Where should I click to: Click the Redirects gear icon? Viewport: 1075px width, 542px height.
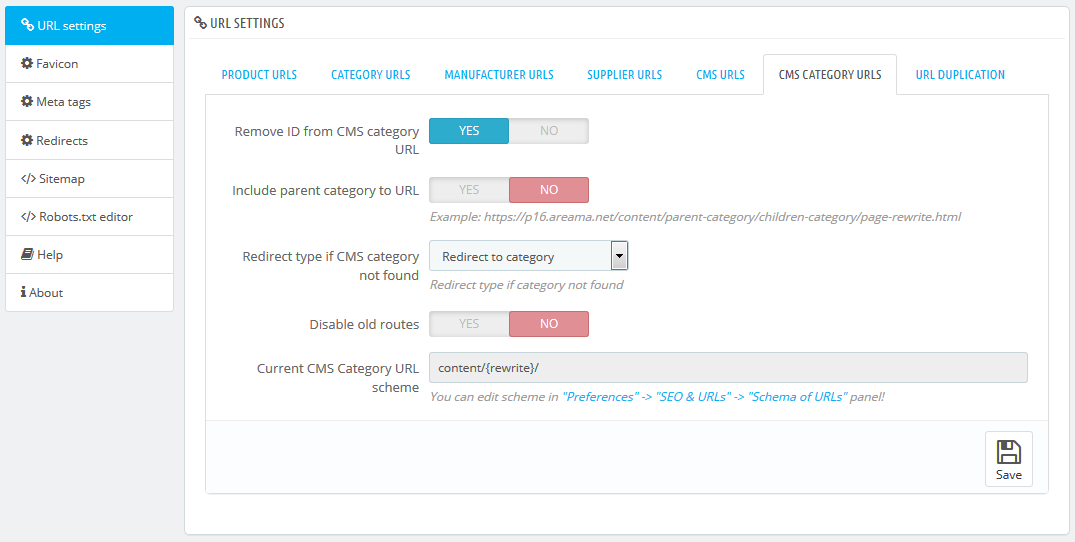point(27,141)
